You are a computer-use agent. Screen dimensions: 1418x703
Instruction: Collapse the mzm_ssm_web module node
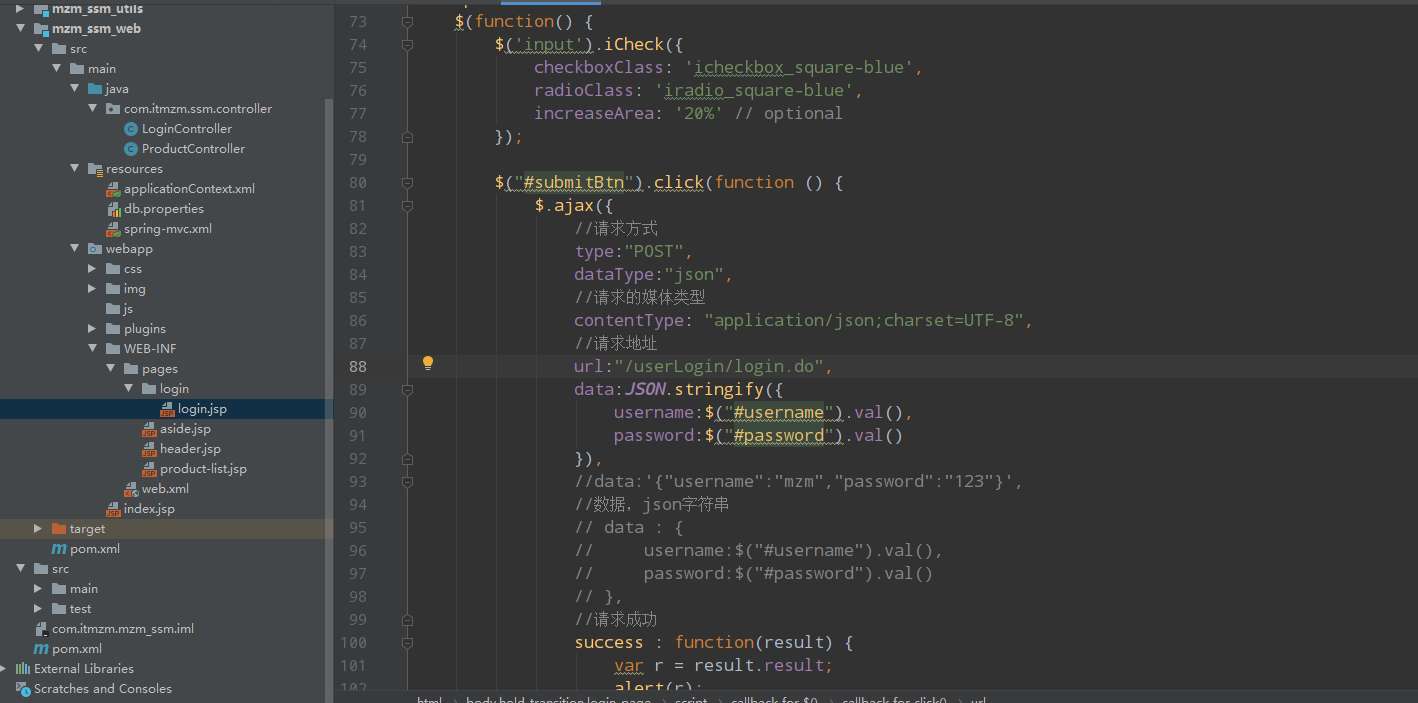pos(20,29)
